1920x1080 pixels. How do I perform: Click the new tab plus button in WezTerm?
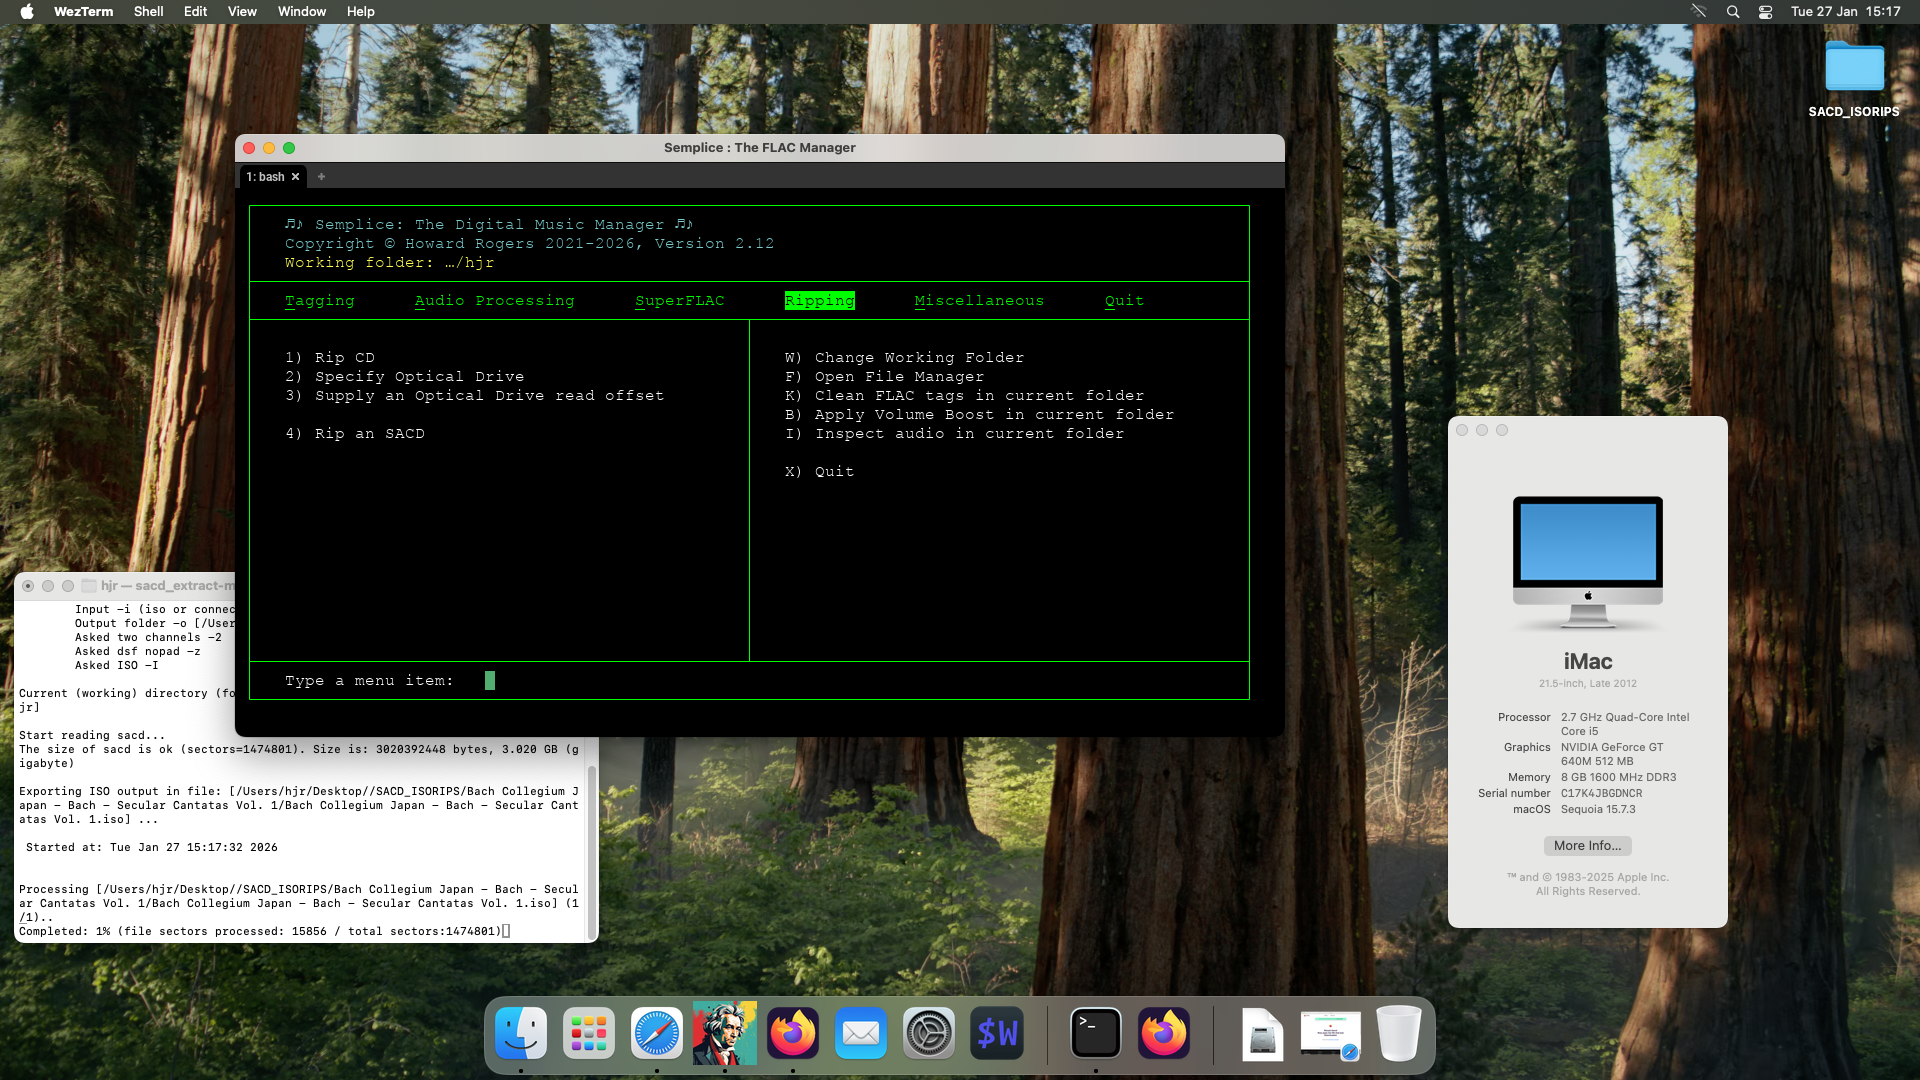pyautogui.click(x=321, y=176)
